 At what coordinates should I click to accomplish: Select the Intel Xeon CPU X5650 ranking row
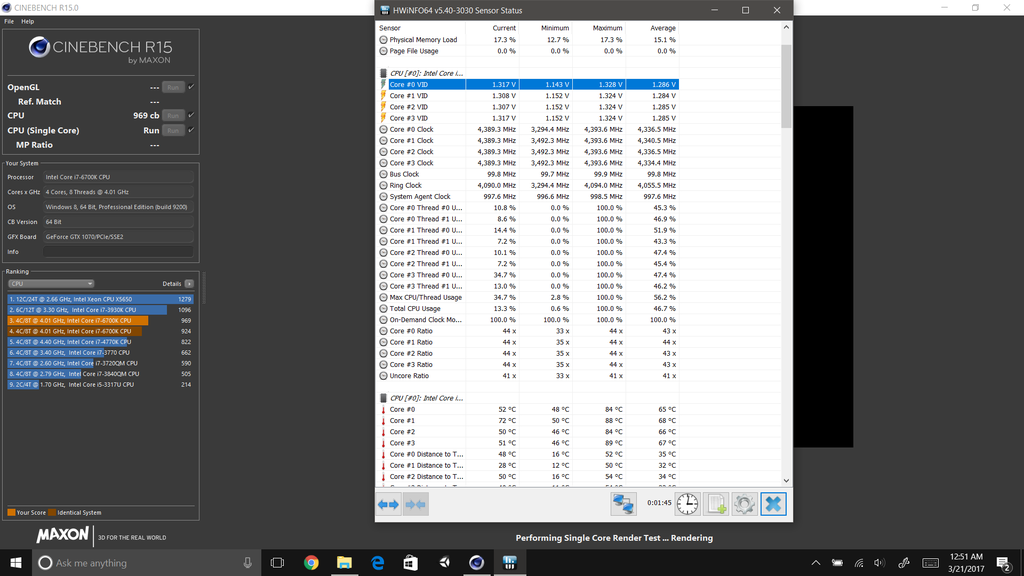[101, 299]
